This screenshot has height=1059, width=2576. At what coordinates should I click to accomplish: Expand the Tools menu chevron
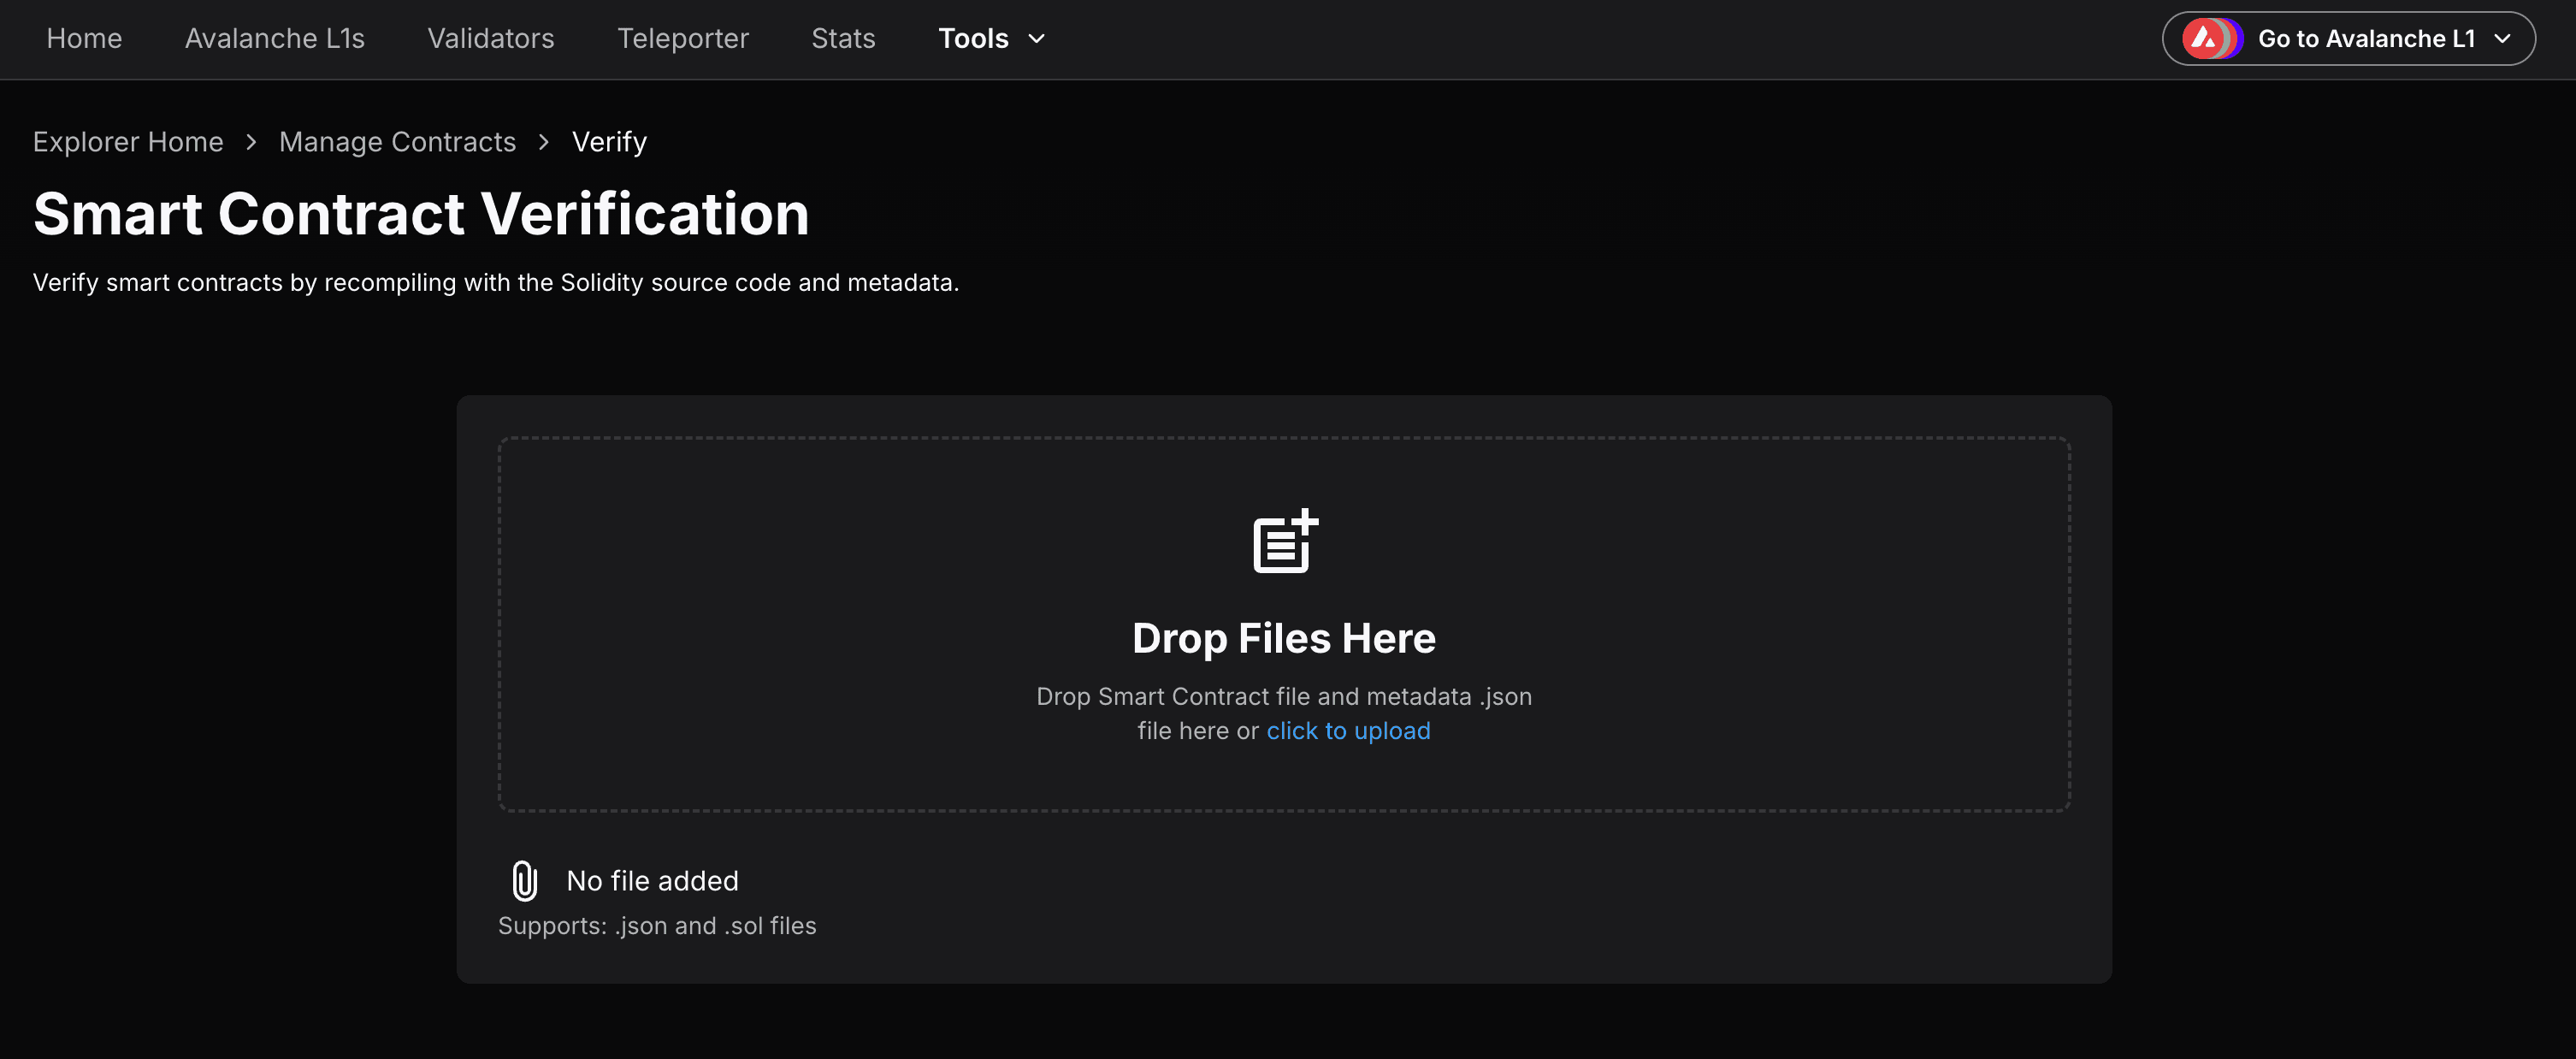coord(1037,39)
